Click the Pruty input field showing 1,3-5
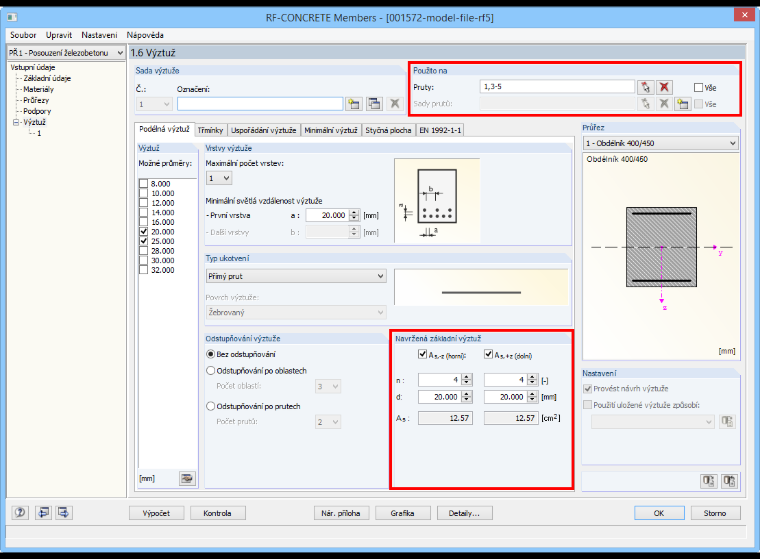The height and width of the screenshot is (559, 760). click(557, 87)
